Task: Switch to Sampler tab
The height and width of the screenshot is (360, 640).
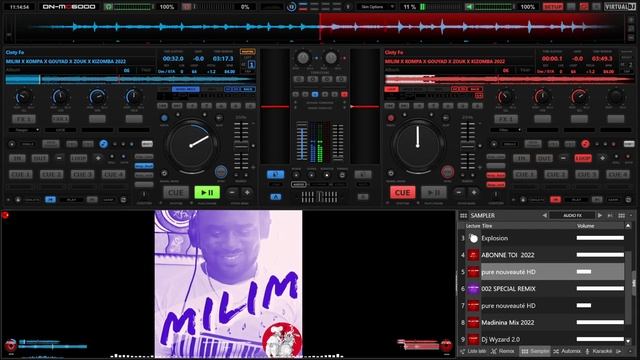Action: pyautogui.click(x=535, y=351)
